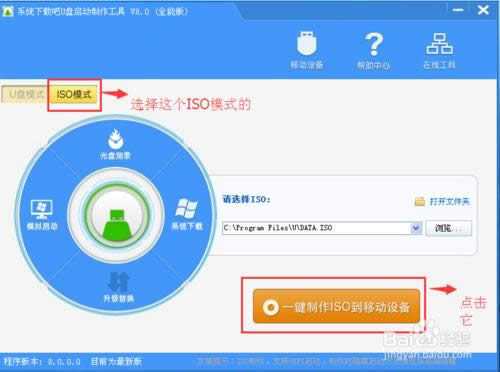Minimize the window
Screen dimensions: 500x372
458,10
